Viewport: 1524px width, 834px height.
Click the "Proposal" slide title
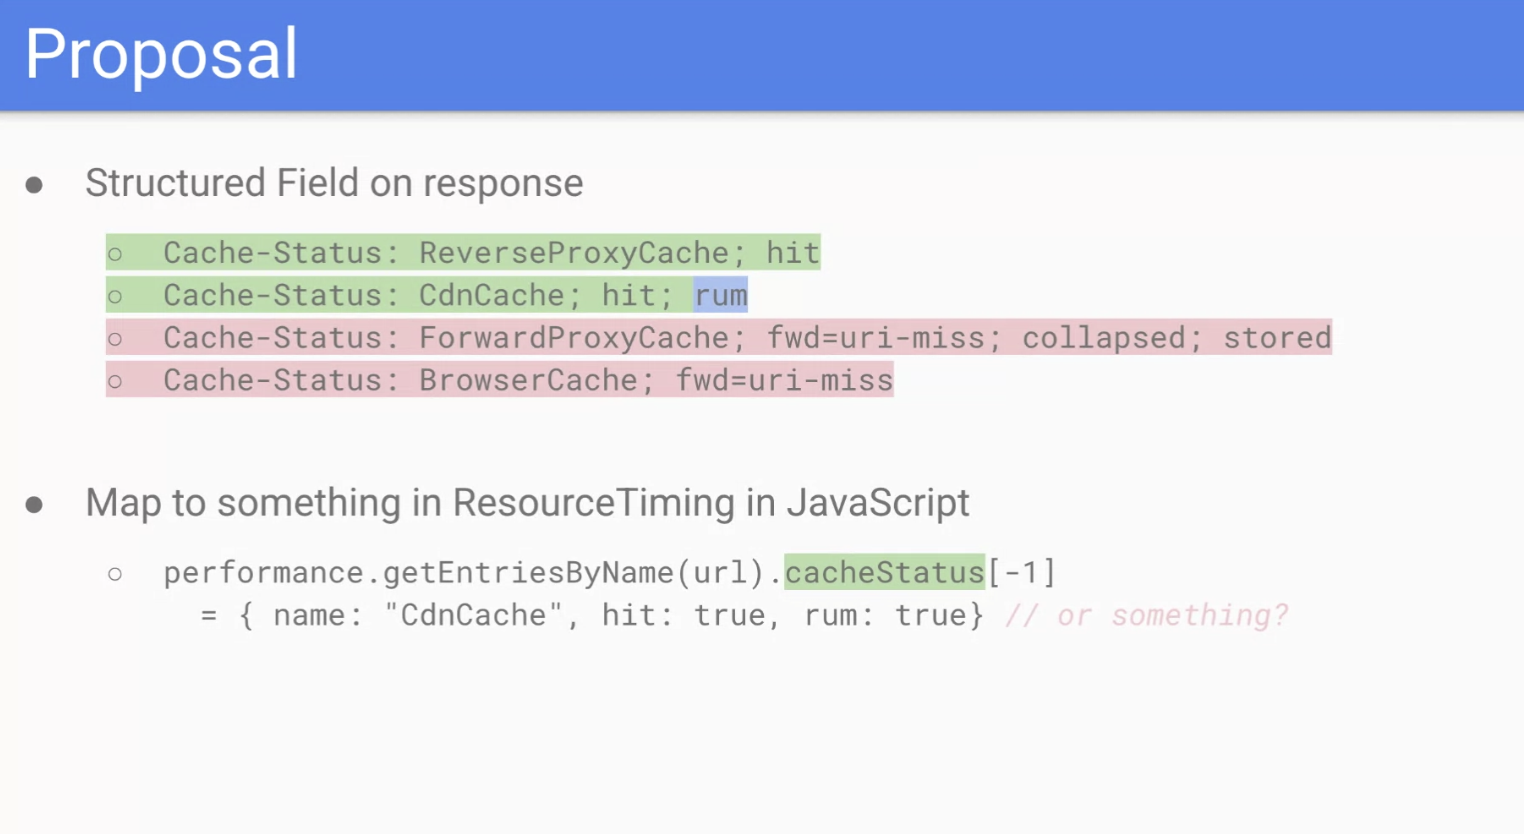click(x=161, y=54)
